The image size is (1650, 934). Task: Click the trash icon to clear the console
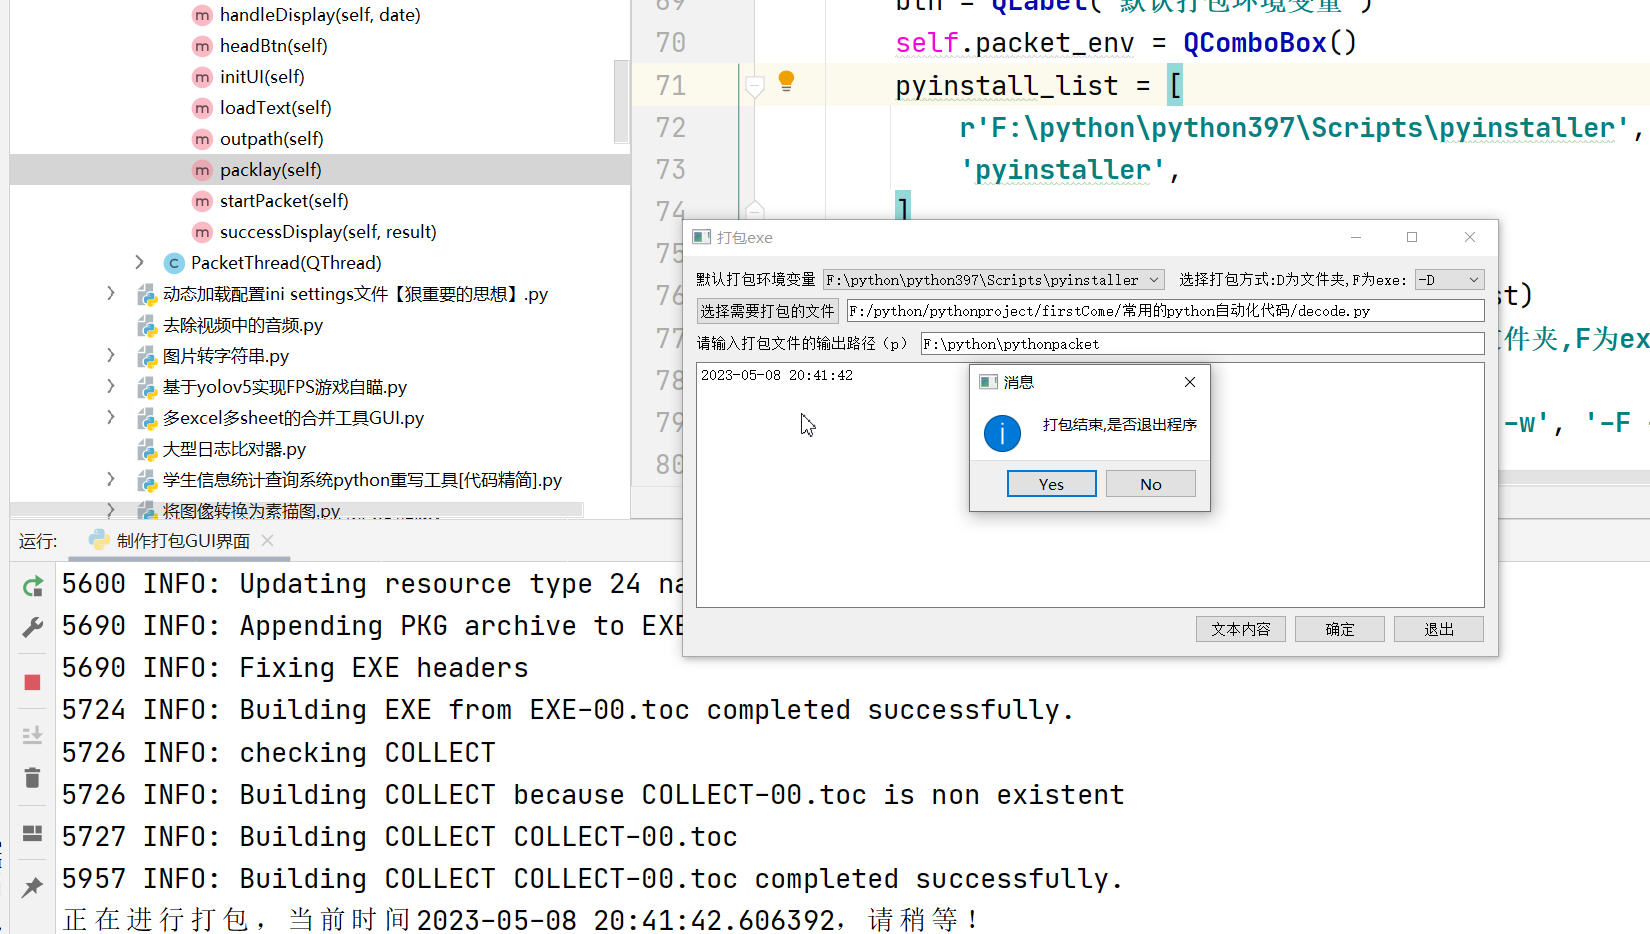[32, 777]
